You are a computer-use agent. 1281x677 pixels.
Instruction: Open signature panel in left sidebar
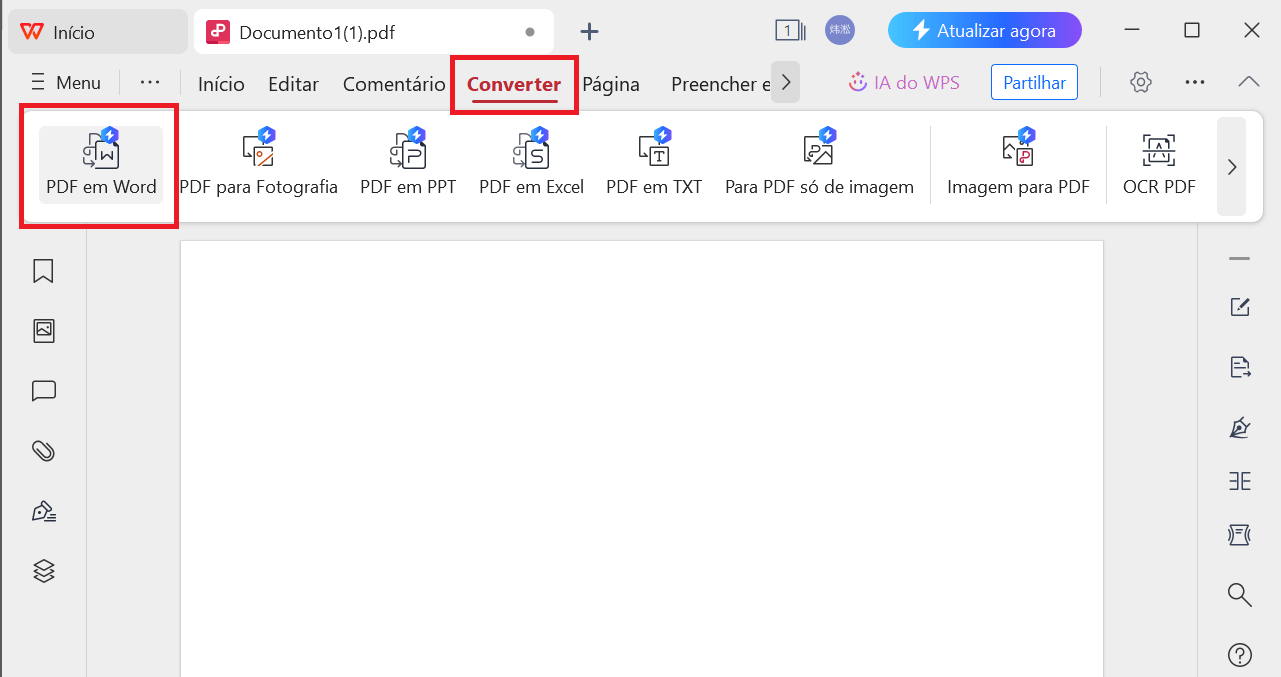click(x=43, y=511)
